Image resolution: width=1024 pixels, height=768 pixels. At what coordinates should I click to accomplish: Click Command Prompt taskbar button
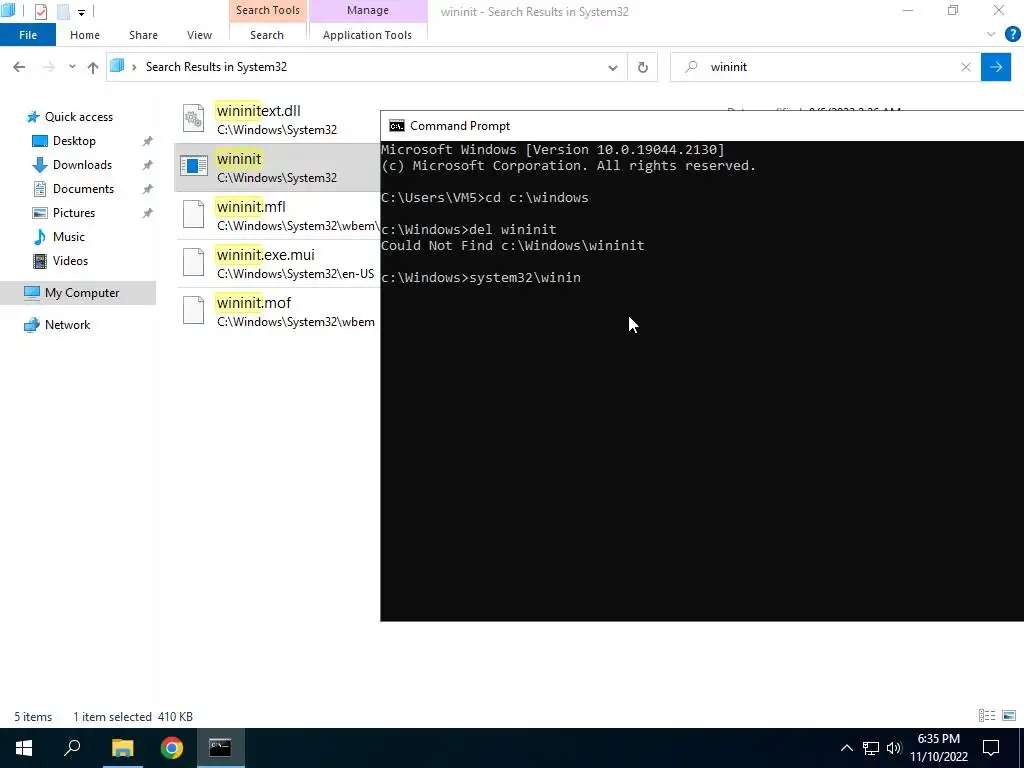[x=220, y=748]
